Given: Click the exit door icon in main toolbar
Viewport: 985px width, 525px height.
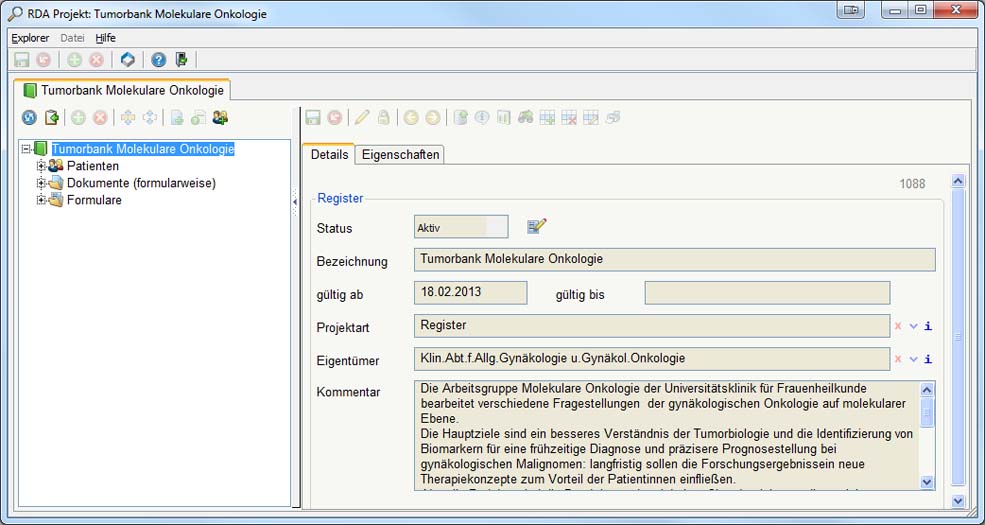Looking at the screenshot, I should [x=181, y=60].
